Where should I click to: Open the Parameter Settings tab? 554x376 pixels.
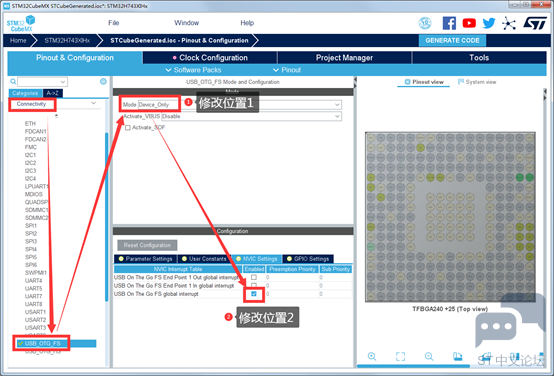coord(146,259)
